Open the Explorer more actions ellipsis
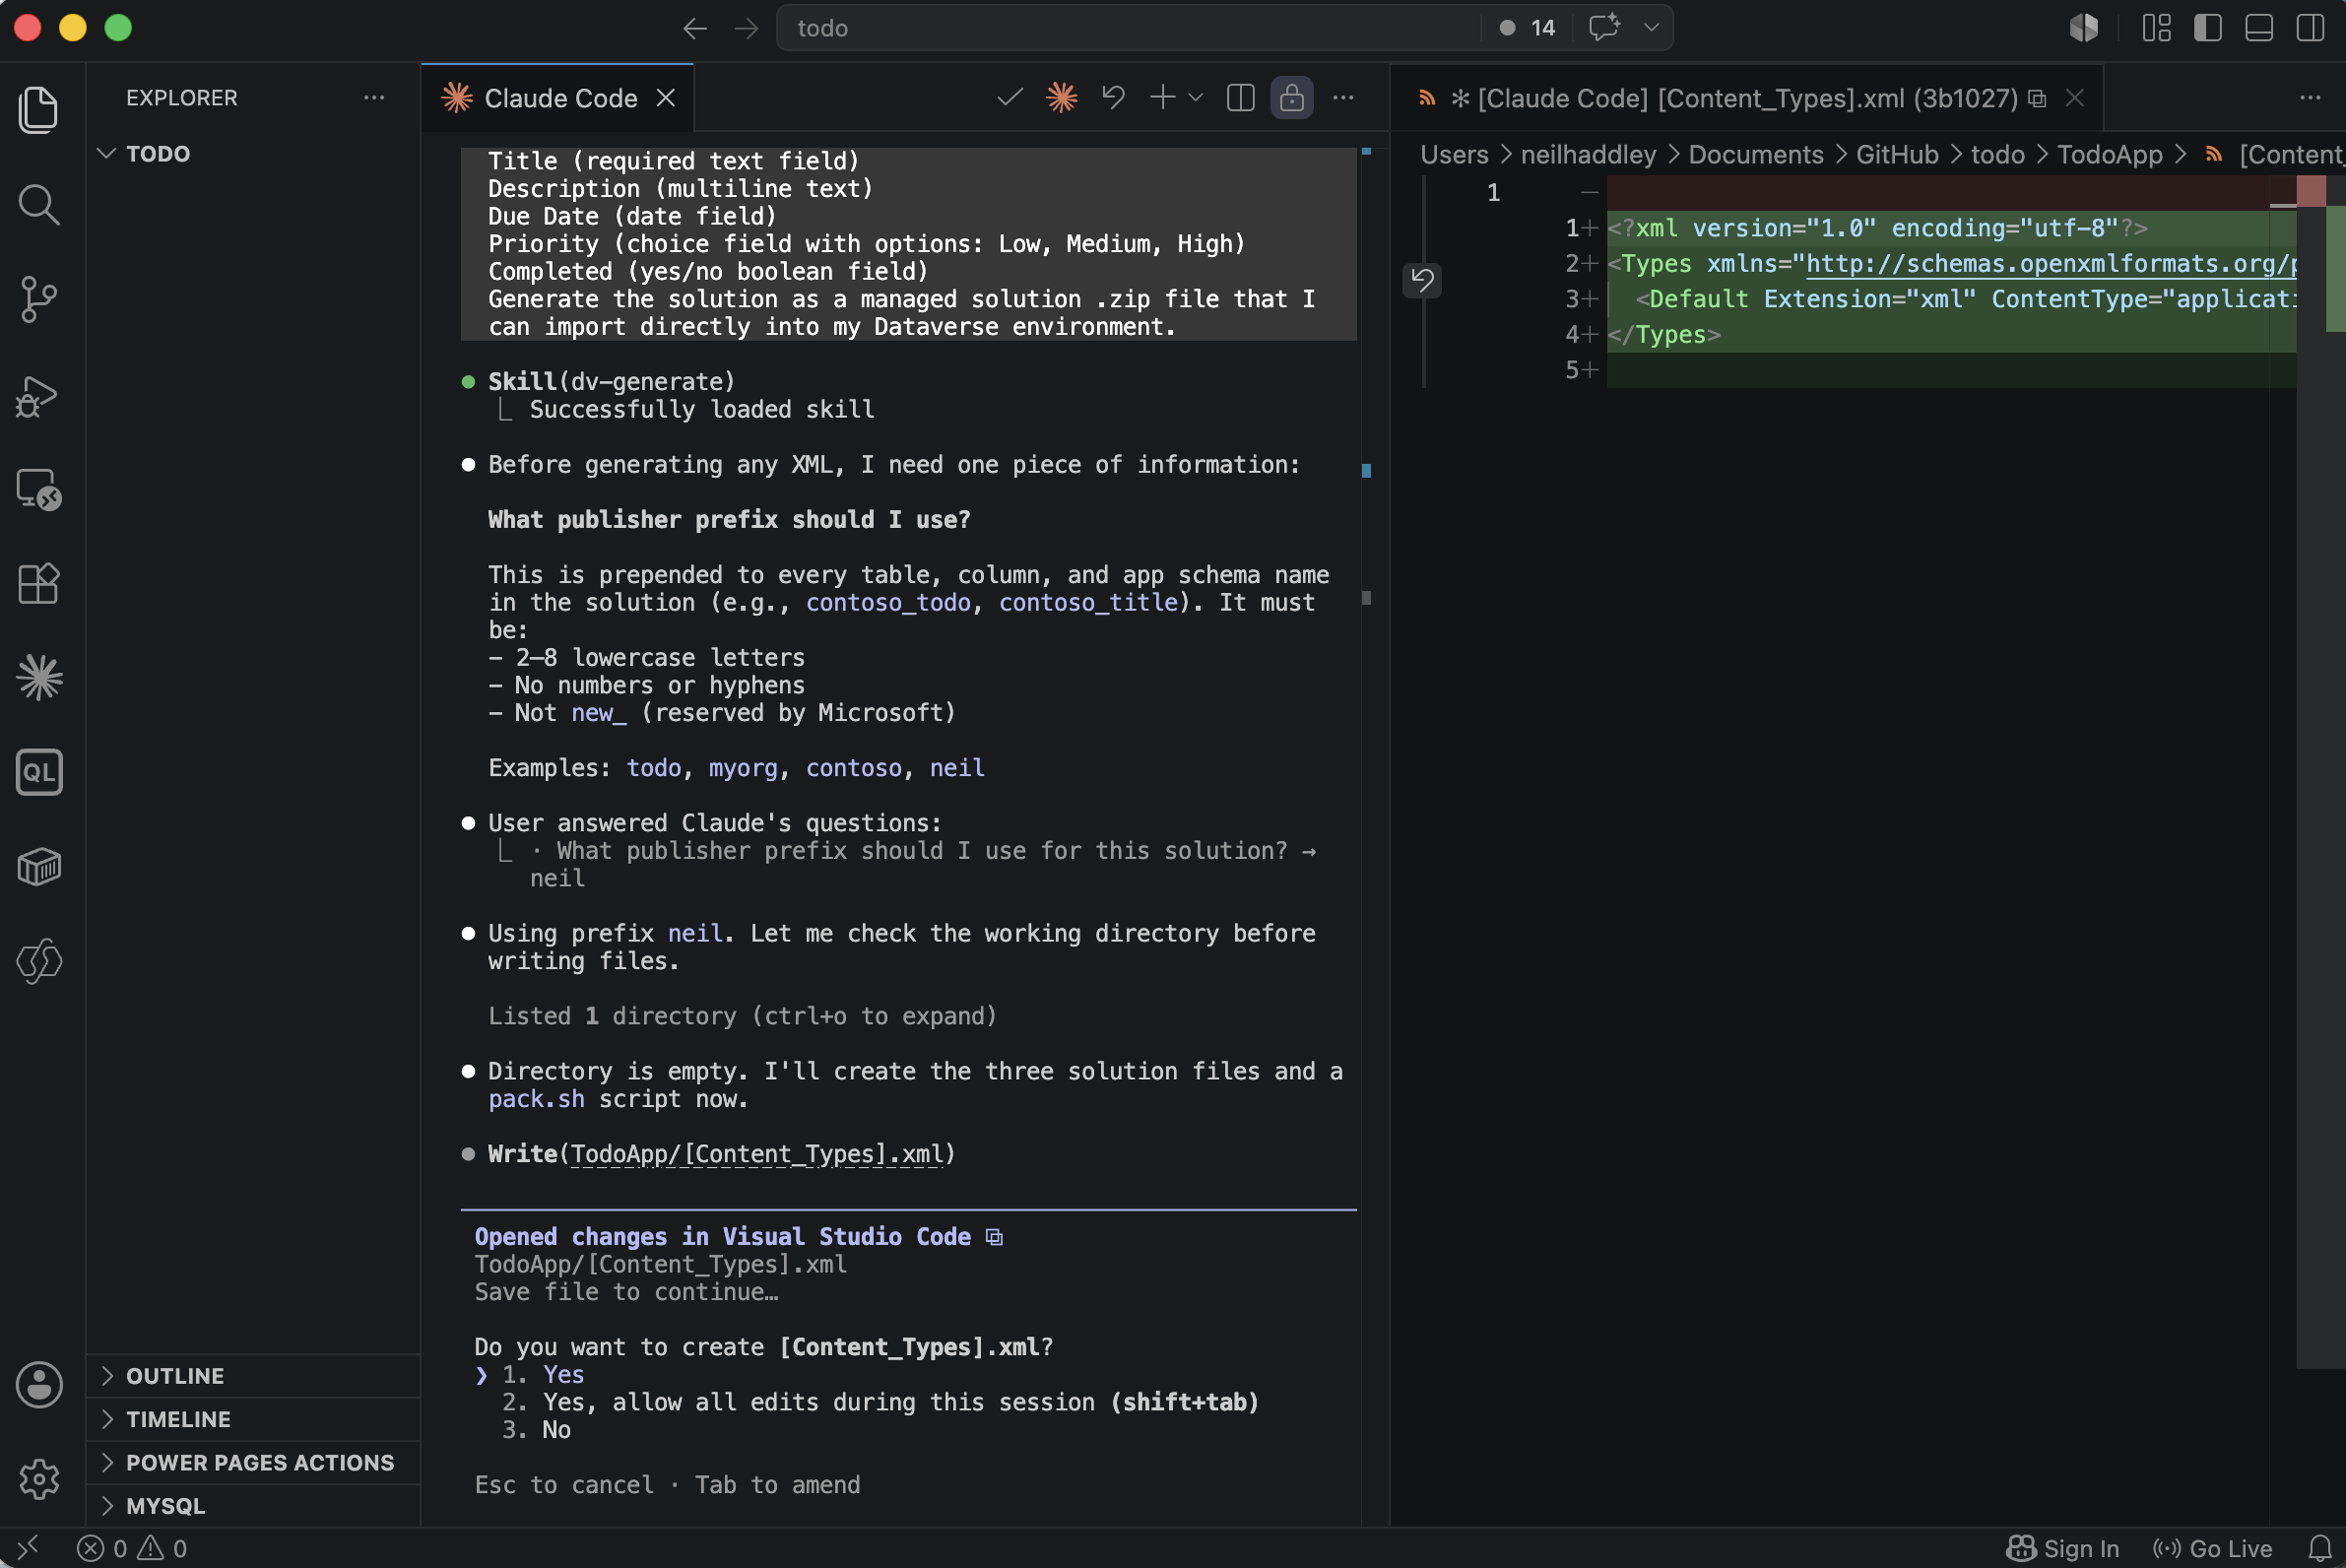The height and width of the screenshot is (1568, 2346). (374, 97)
